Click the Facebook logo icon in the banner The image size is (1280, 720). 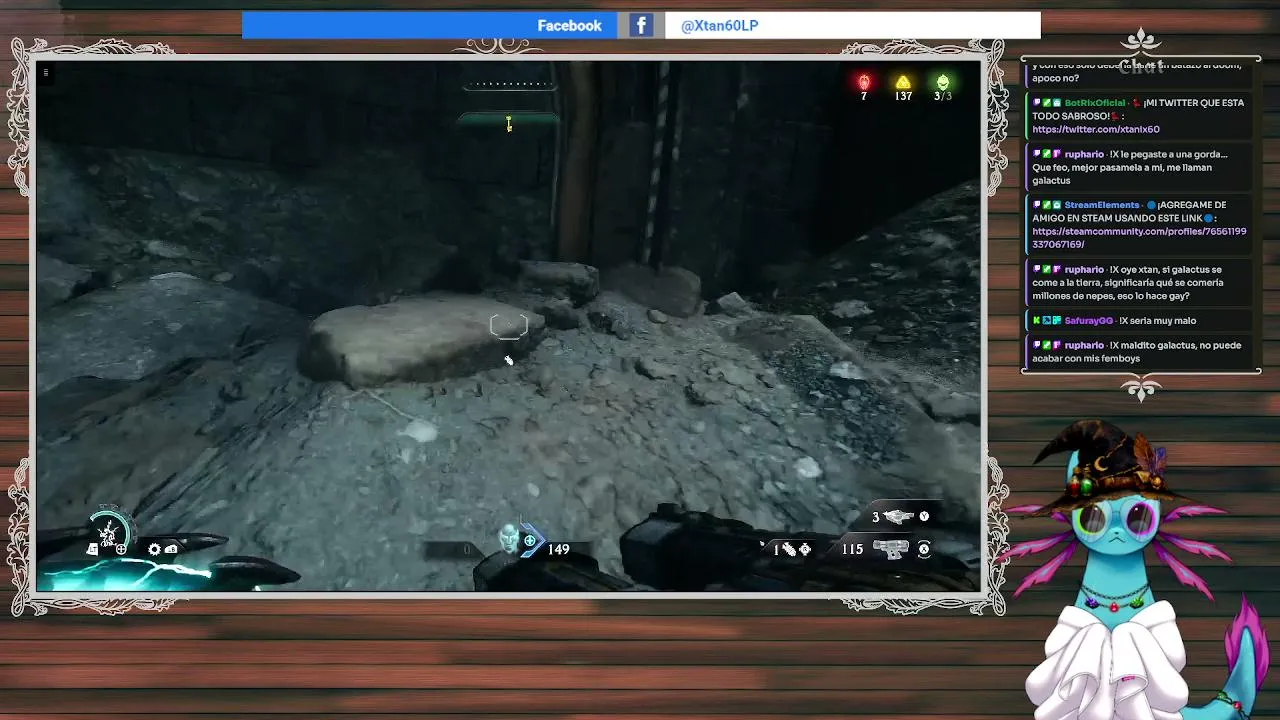pyautogui.click(x=641, y=25)
